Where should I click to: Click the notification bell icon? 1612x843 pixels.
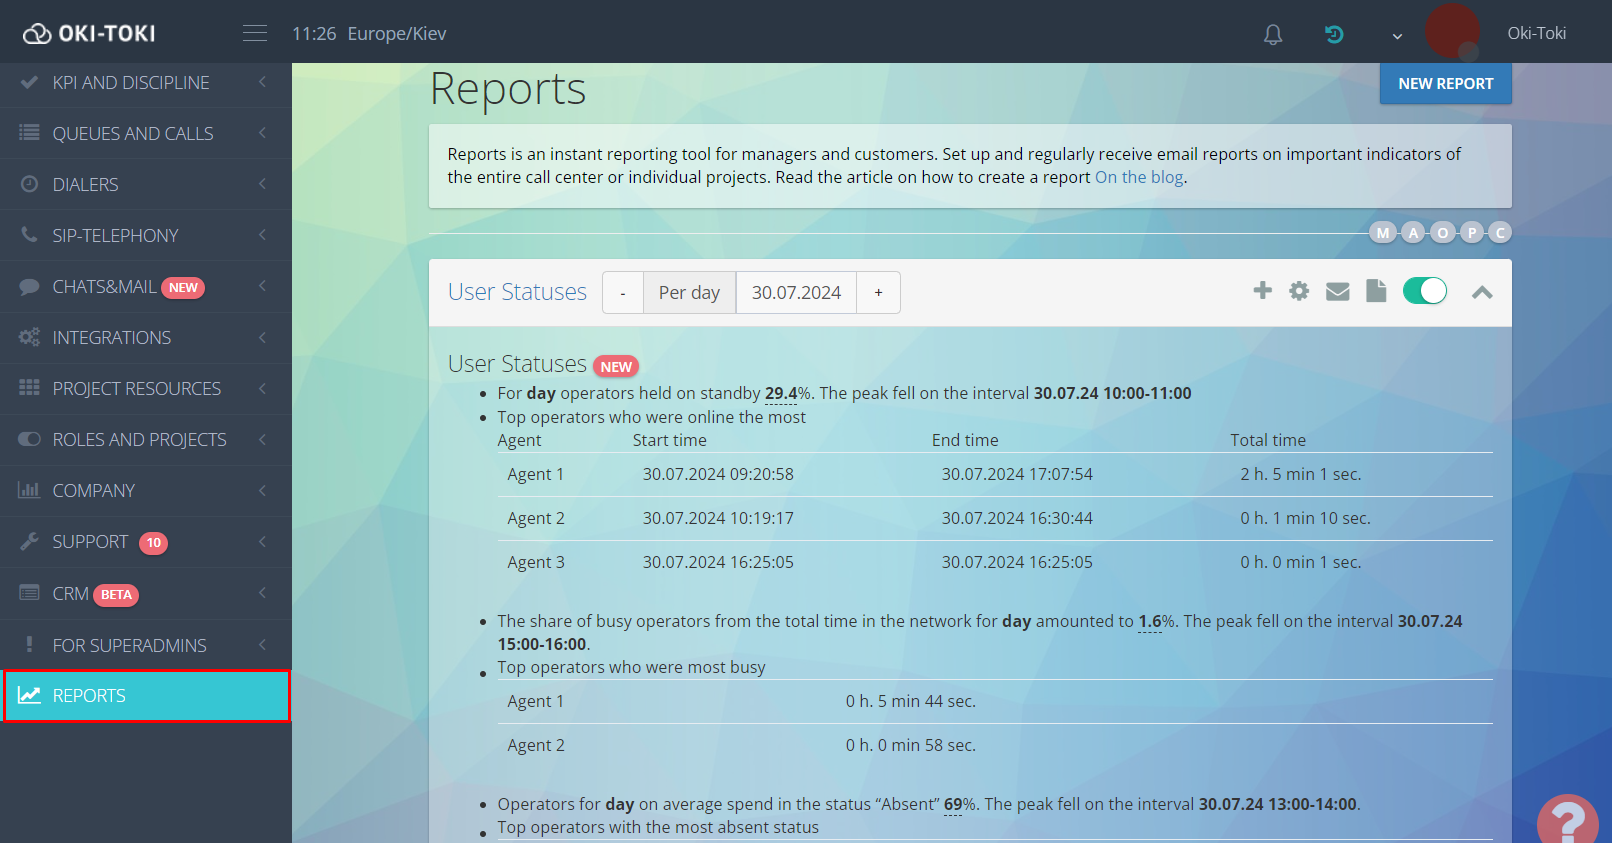point(1272,35)
